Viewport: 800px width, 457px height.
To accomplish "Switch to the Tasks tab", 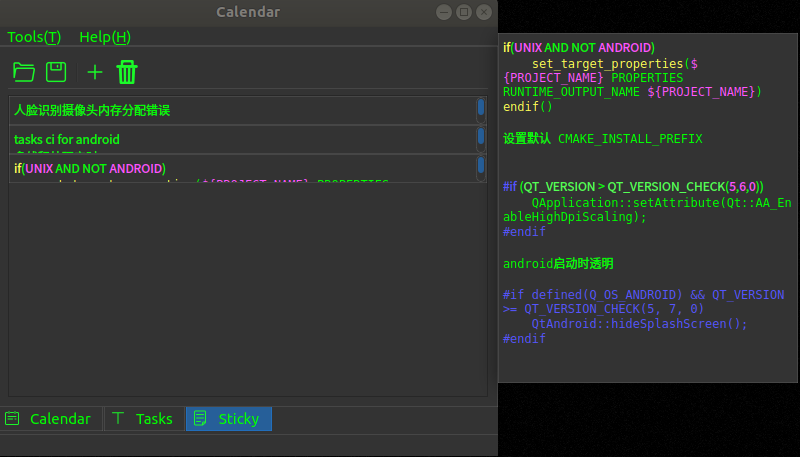I will 144,419.
